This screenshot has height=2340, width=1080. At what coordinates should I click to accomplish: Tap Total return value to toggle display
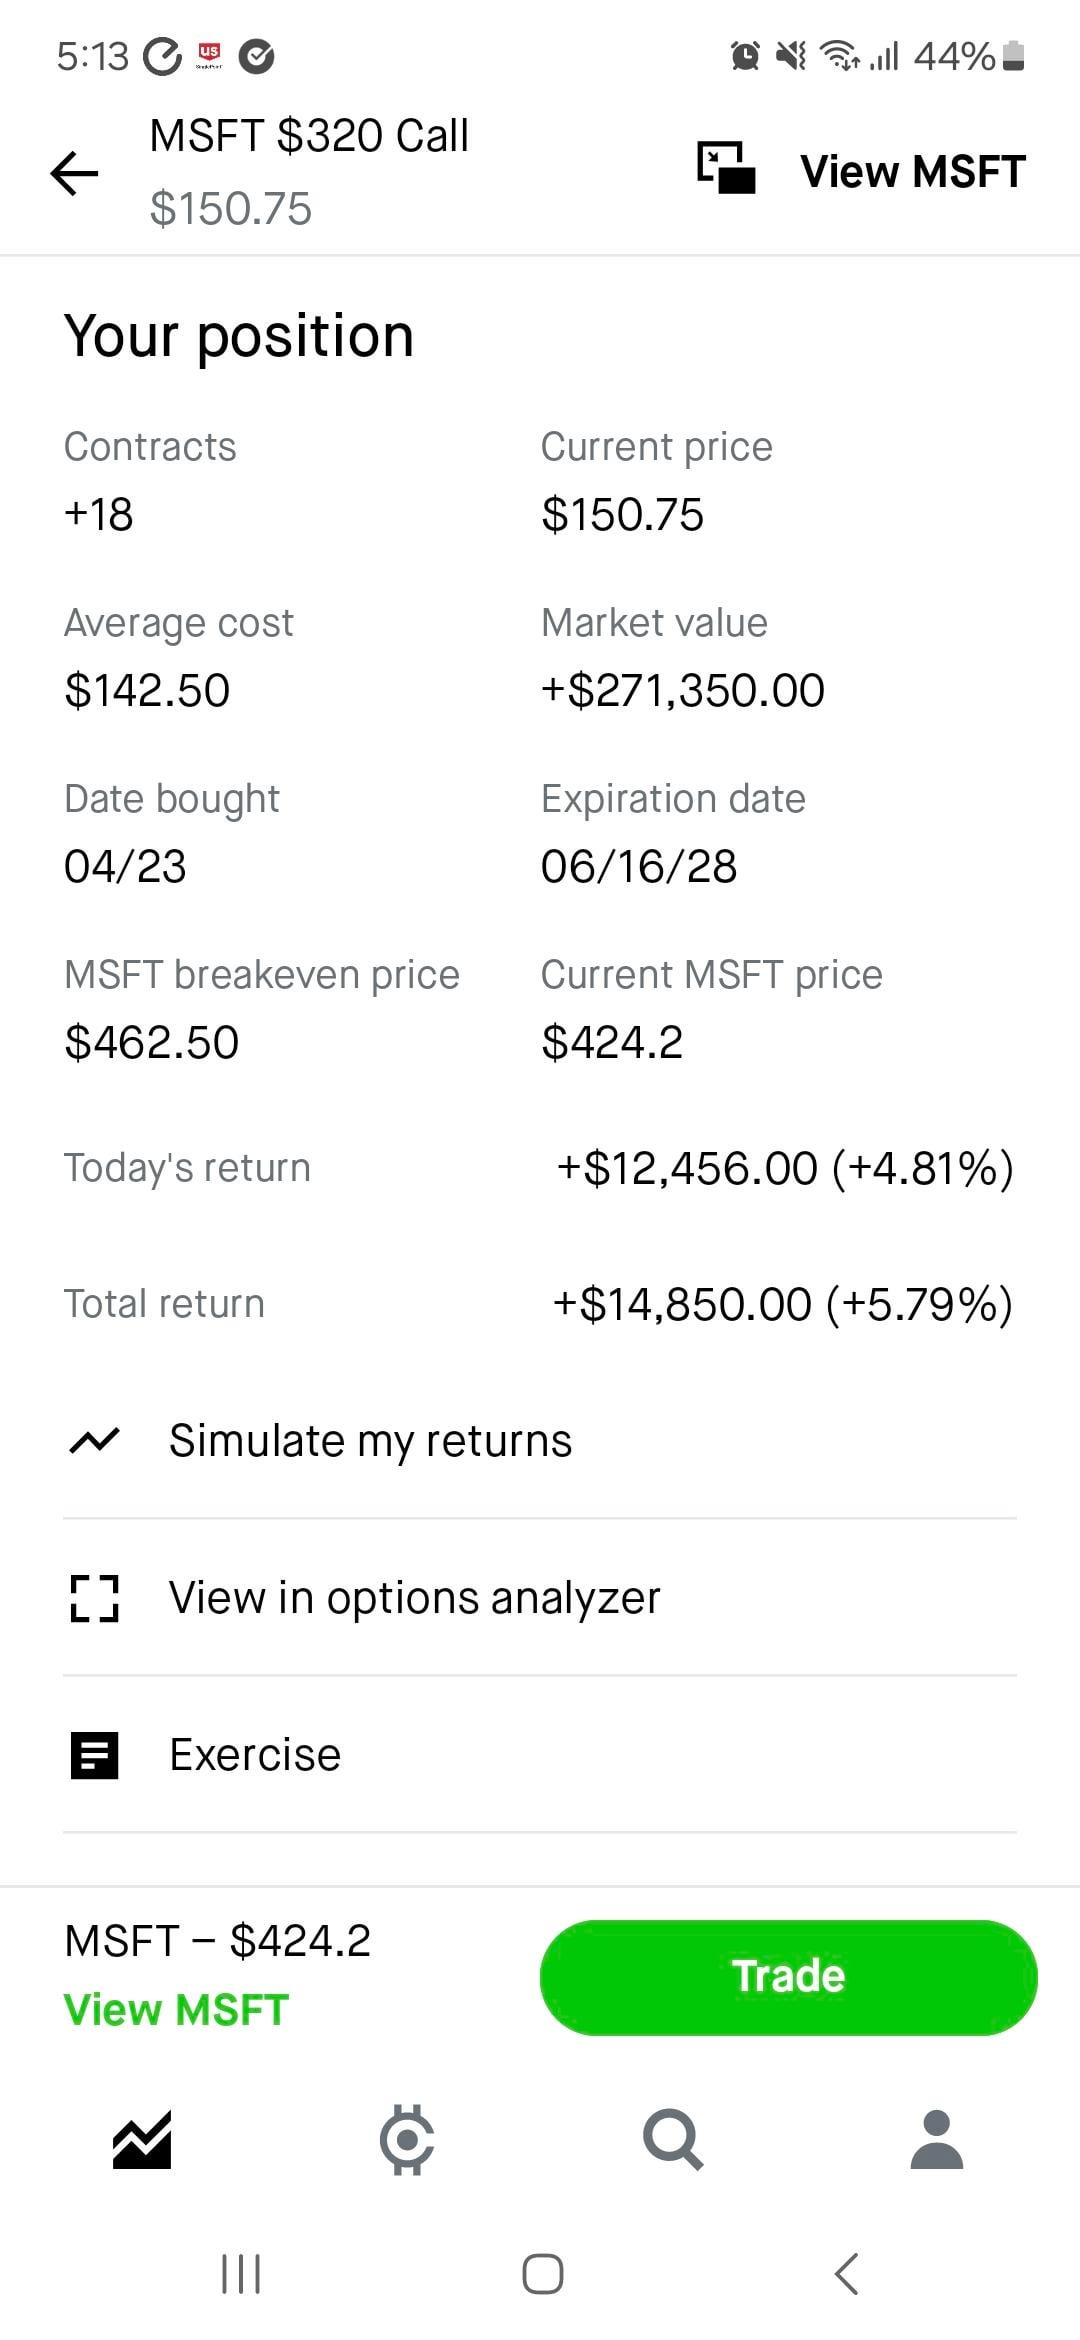tap(782, 1304)
